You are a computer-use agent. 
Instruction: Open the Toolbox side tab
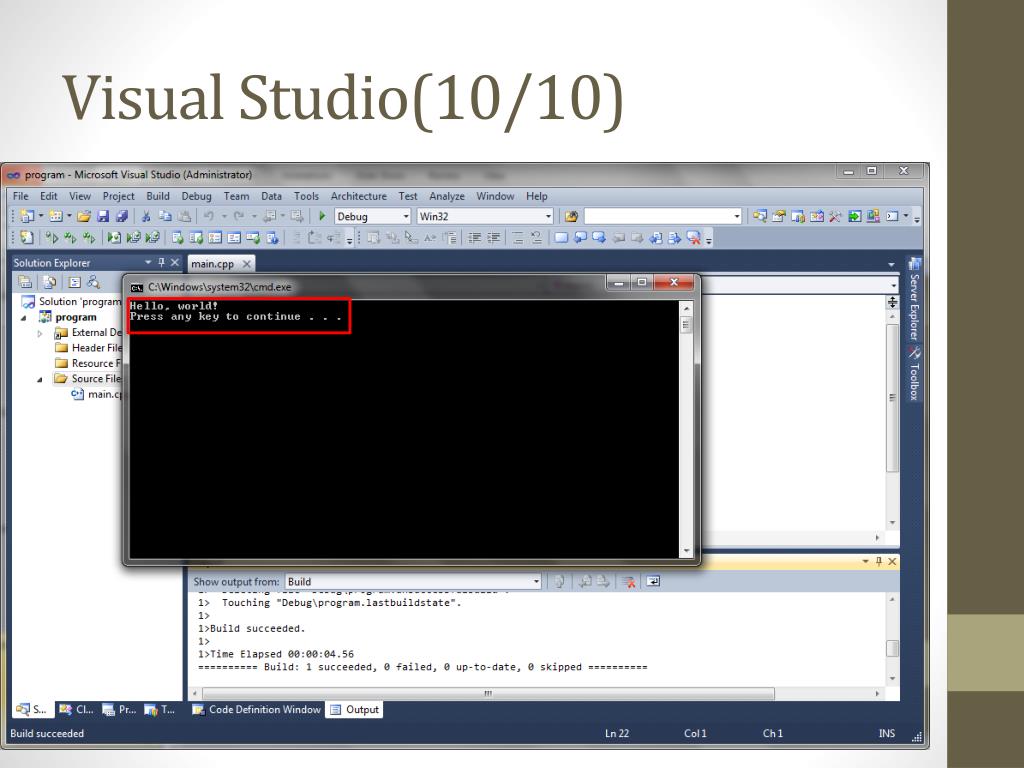pyautogui.click(x=914, y=374)
